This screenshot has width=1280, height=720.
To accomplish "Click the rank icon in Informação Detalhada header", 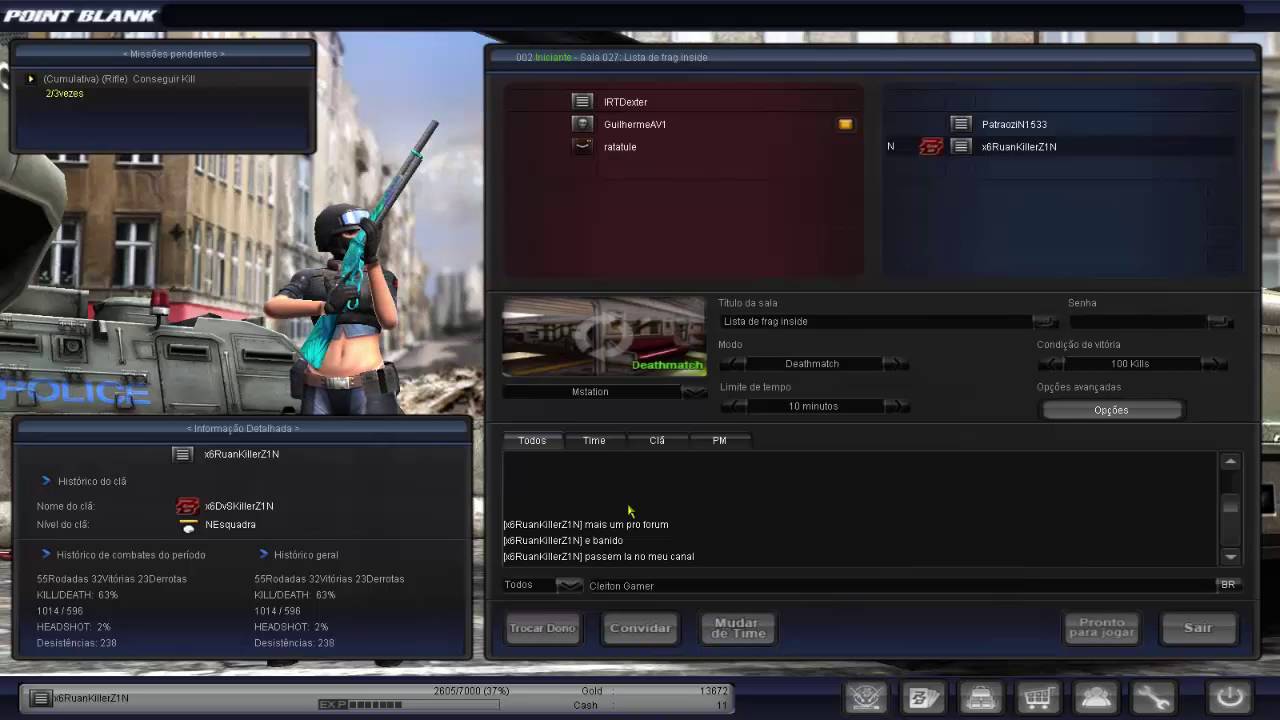I will 182,454.
